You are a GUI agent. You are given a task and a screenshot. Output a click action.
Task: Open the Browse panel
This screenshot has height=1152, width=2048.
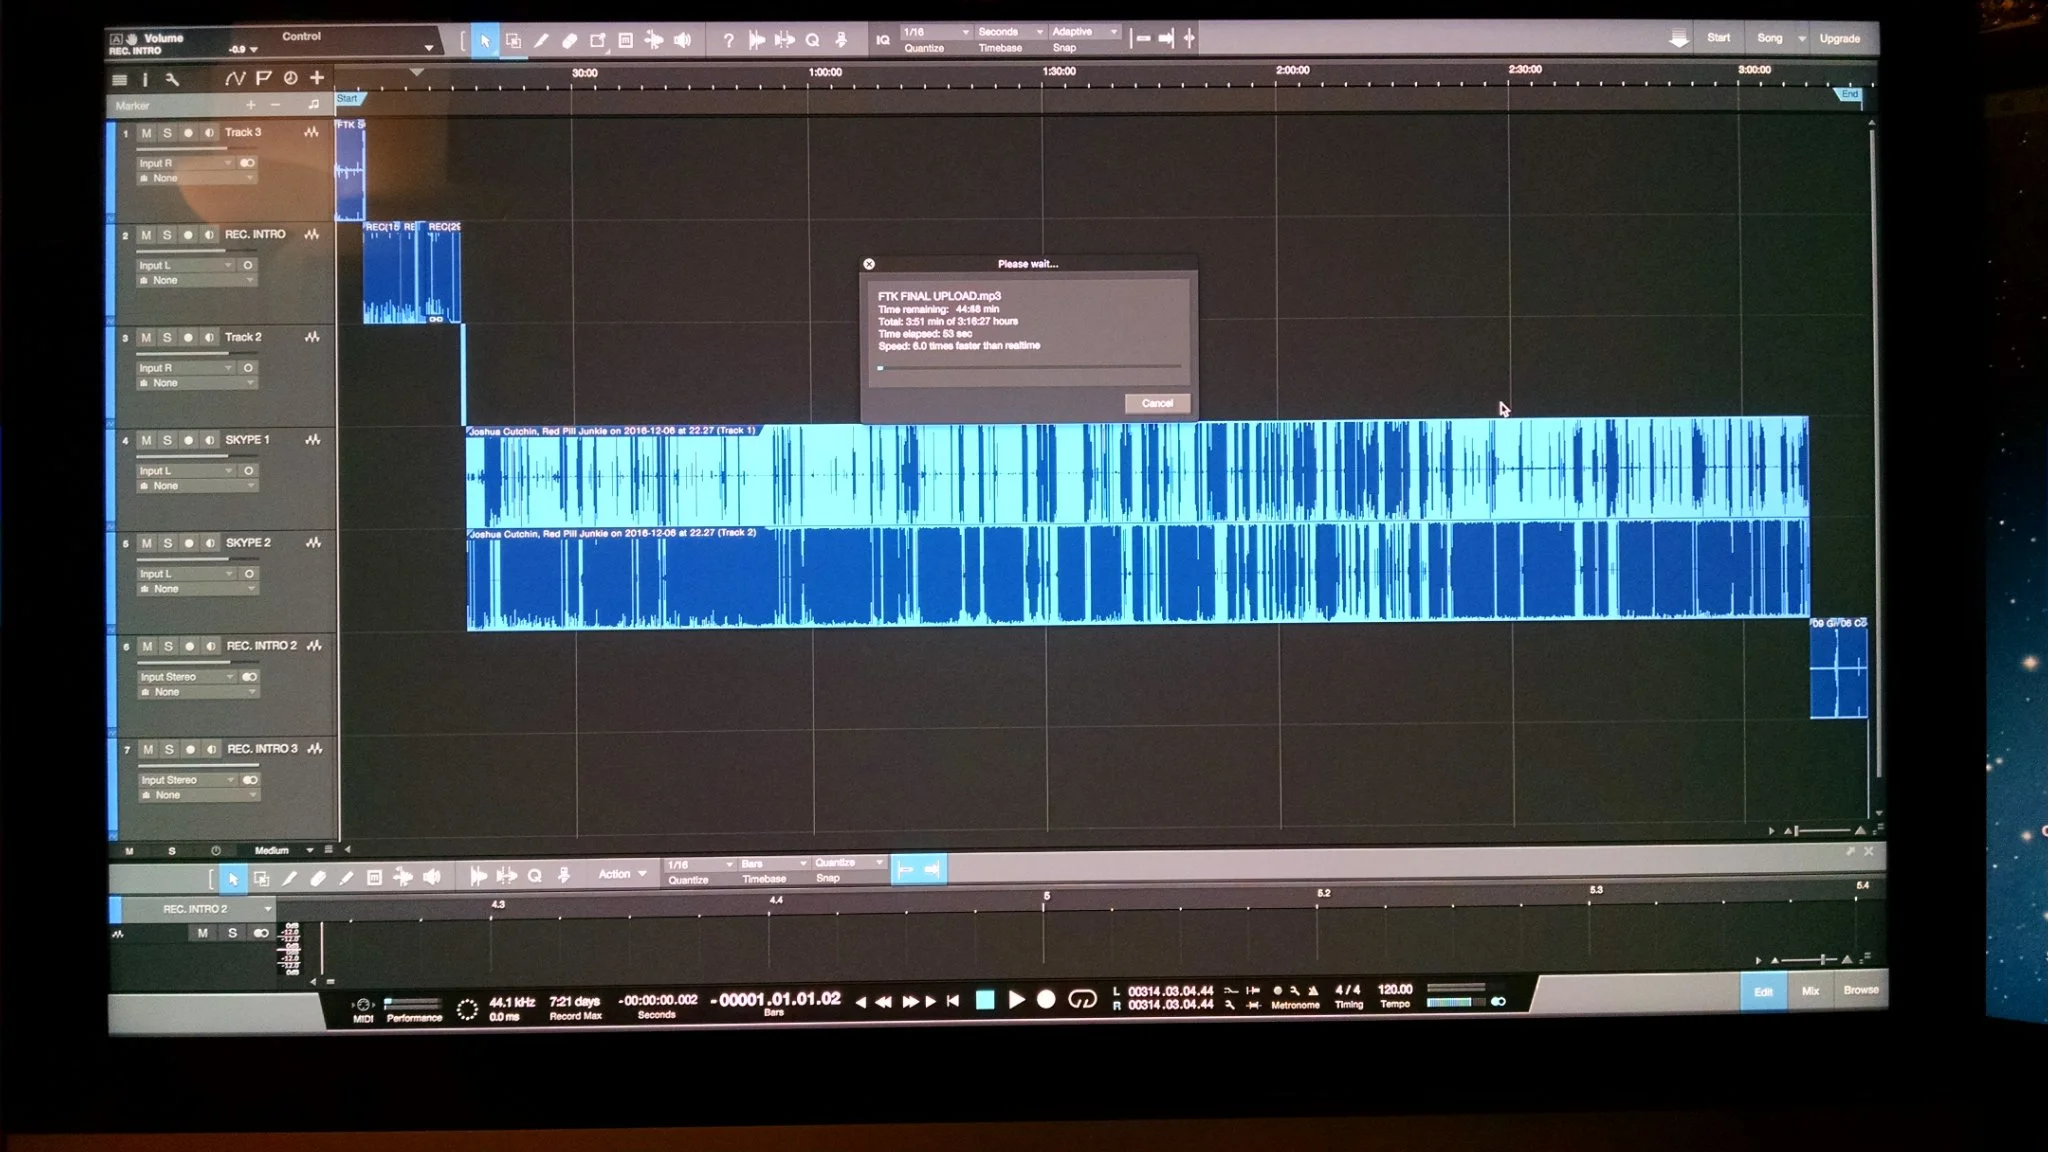pos(1860,990)
